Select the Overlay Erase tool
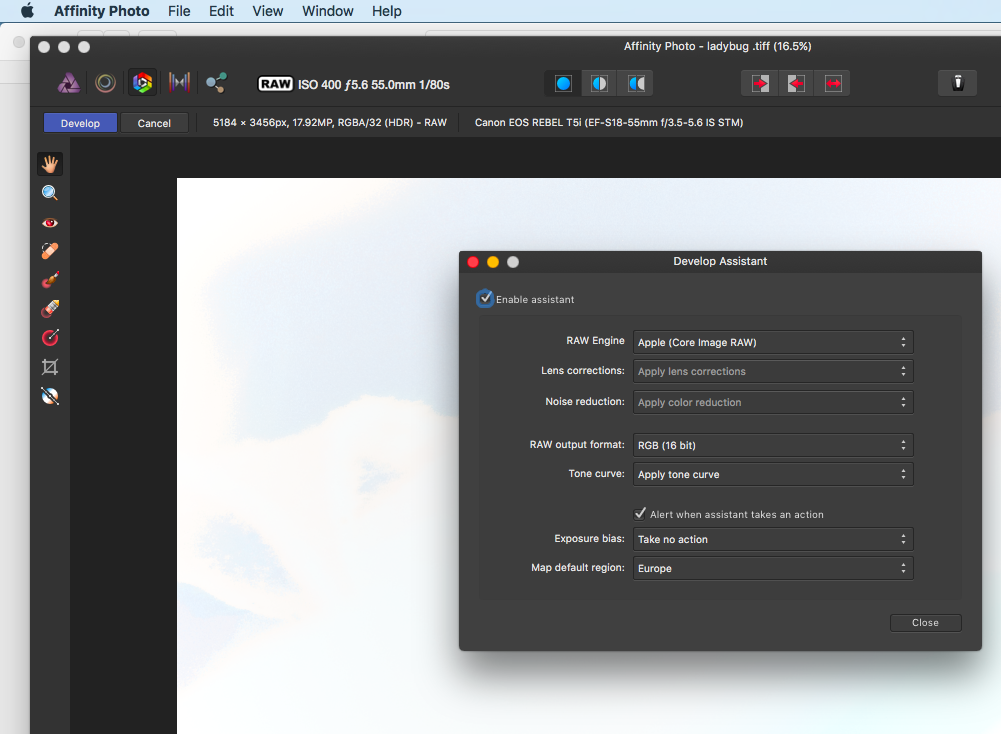This screenshot has height=734, width=1001. point(50,309)
